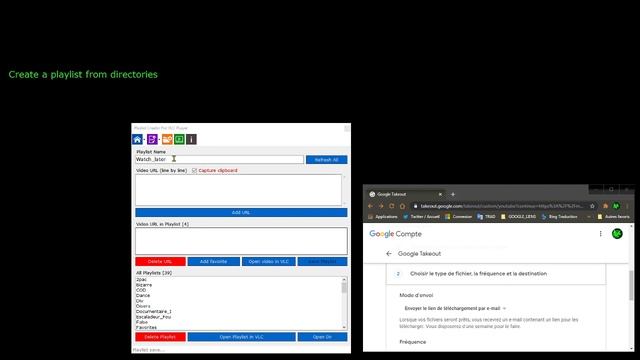Viewport: 640px width, 360px height.
Task: Open the Envoyer le lien de téléchargement dropdown
Action: click(455, 308)
